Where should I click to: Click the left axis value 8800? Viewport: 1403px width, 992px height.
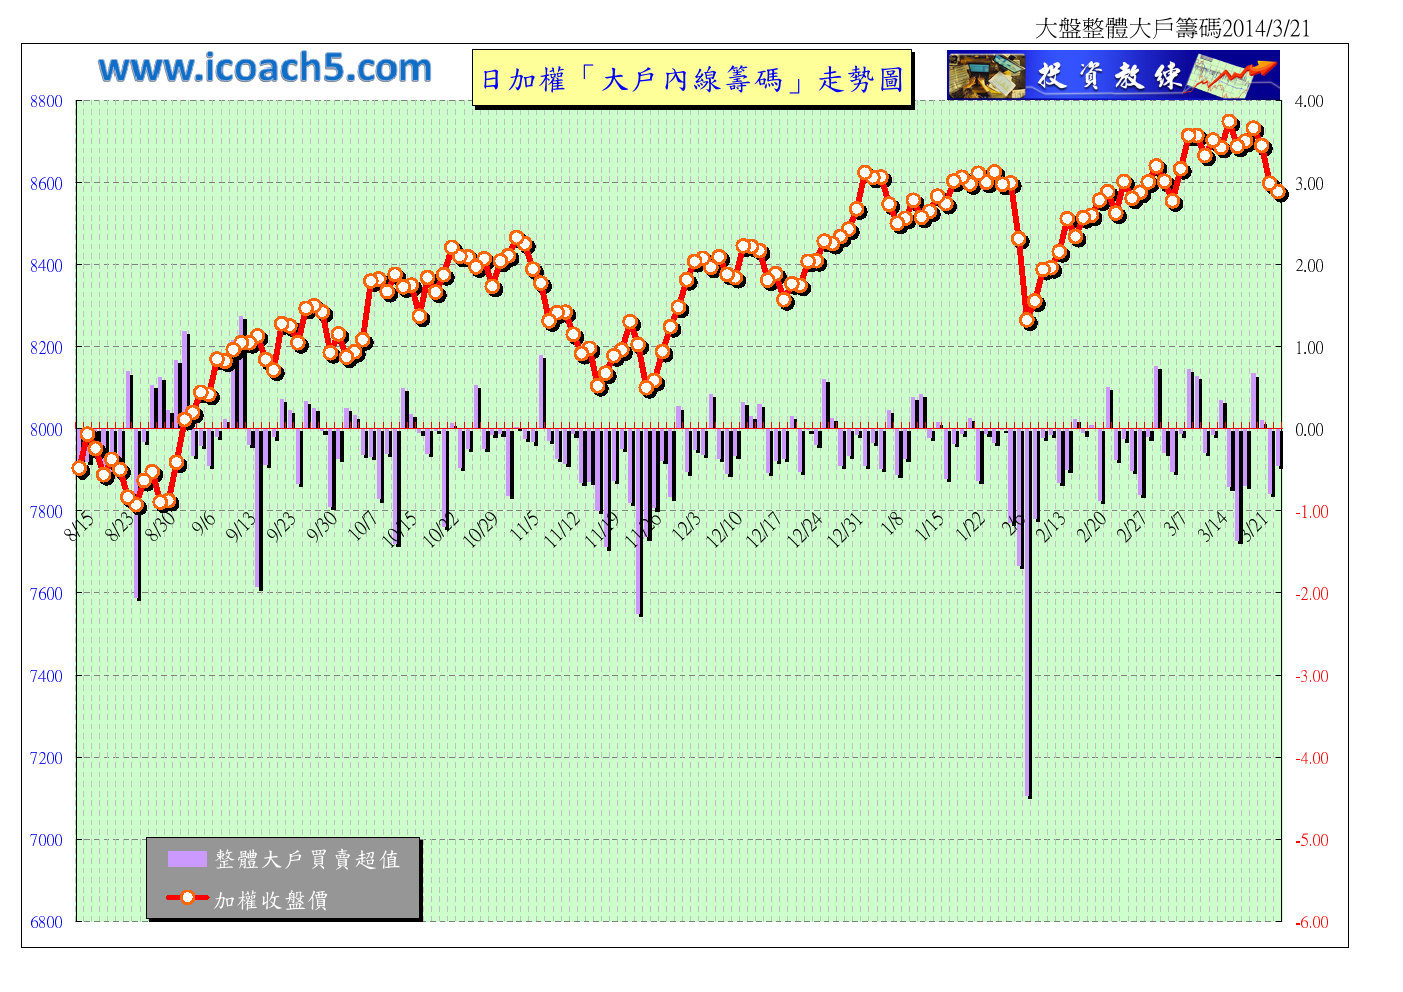coord(46,102)
